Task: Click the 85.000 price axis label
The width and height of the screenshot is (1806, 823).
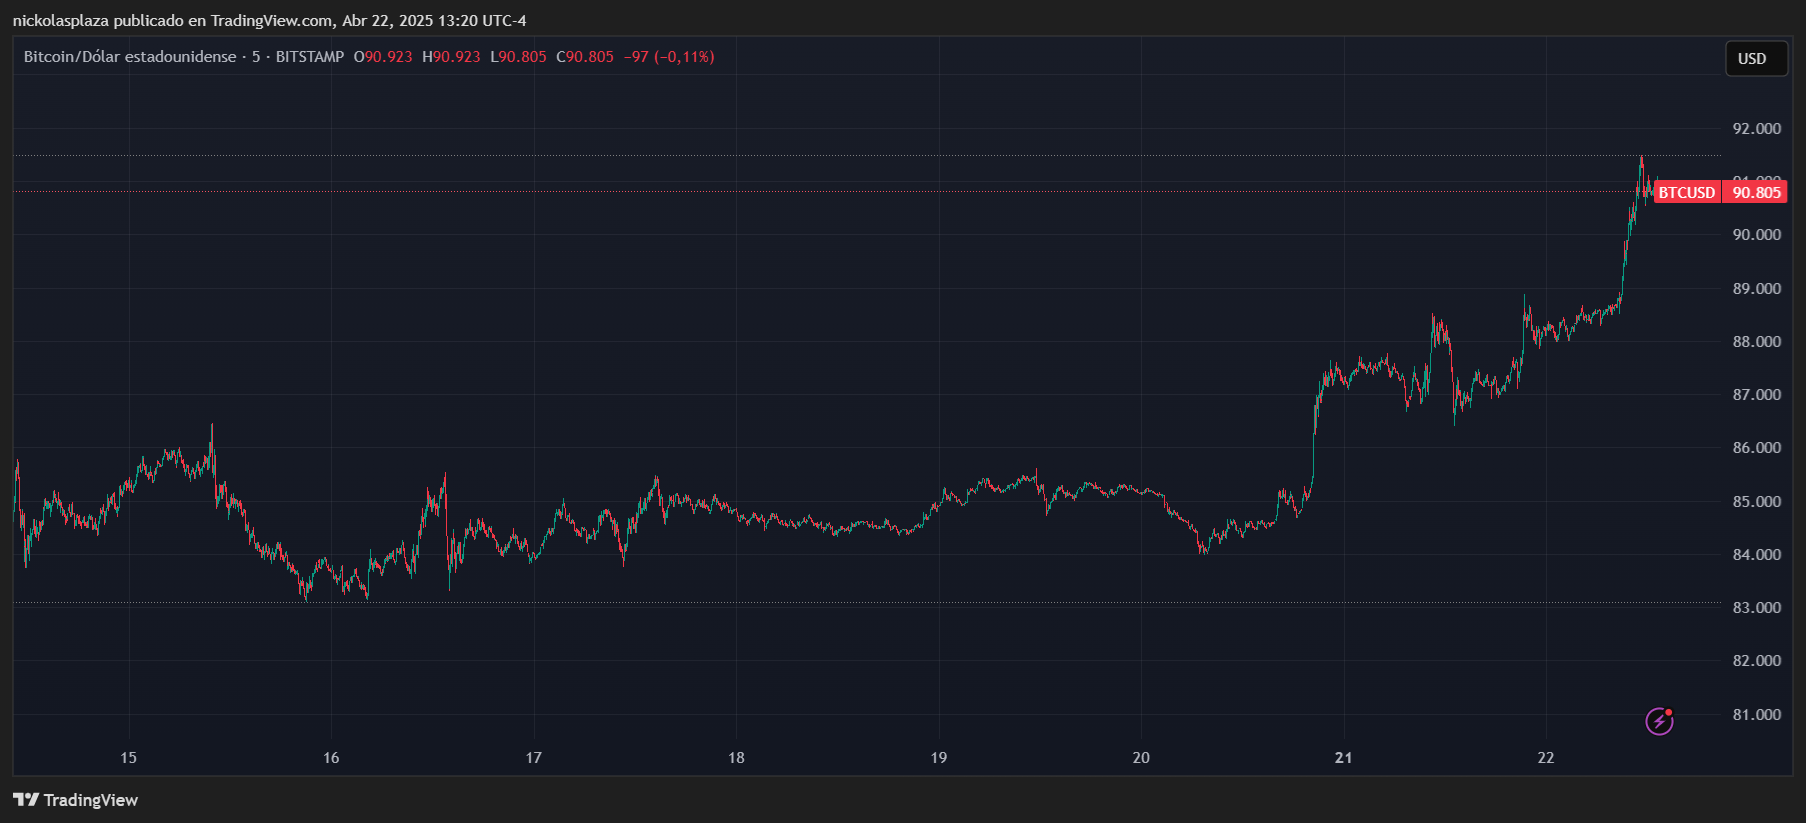Action: 1756,501
